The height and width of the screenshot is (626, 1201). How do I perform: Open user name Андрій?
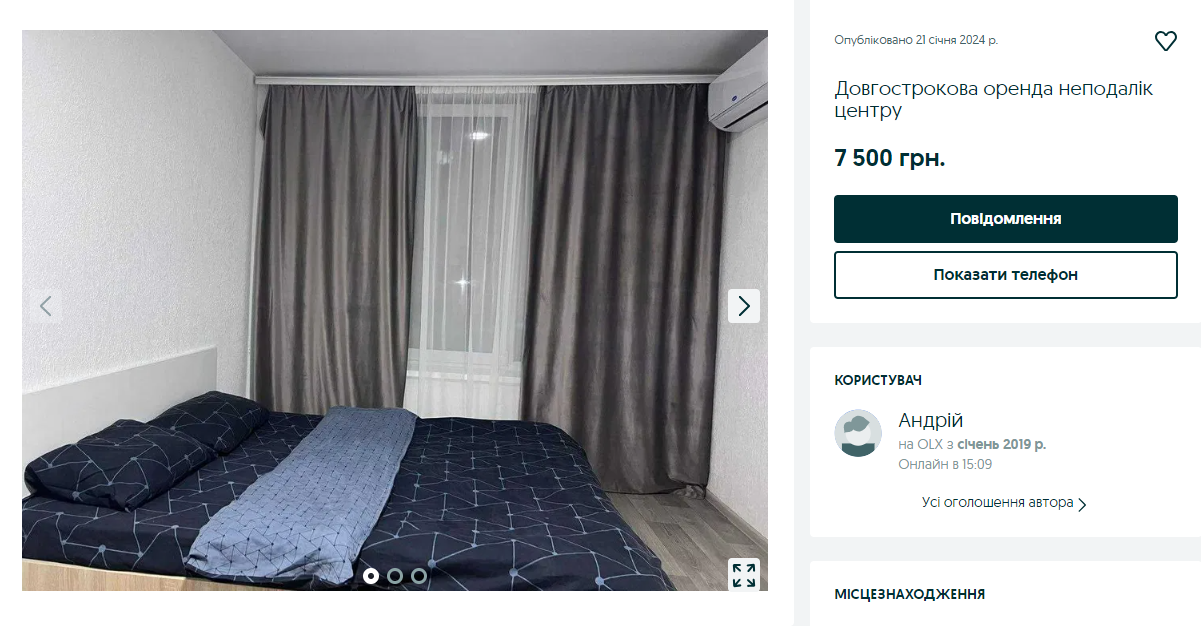point(931,420)
